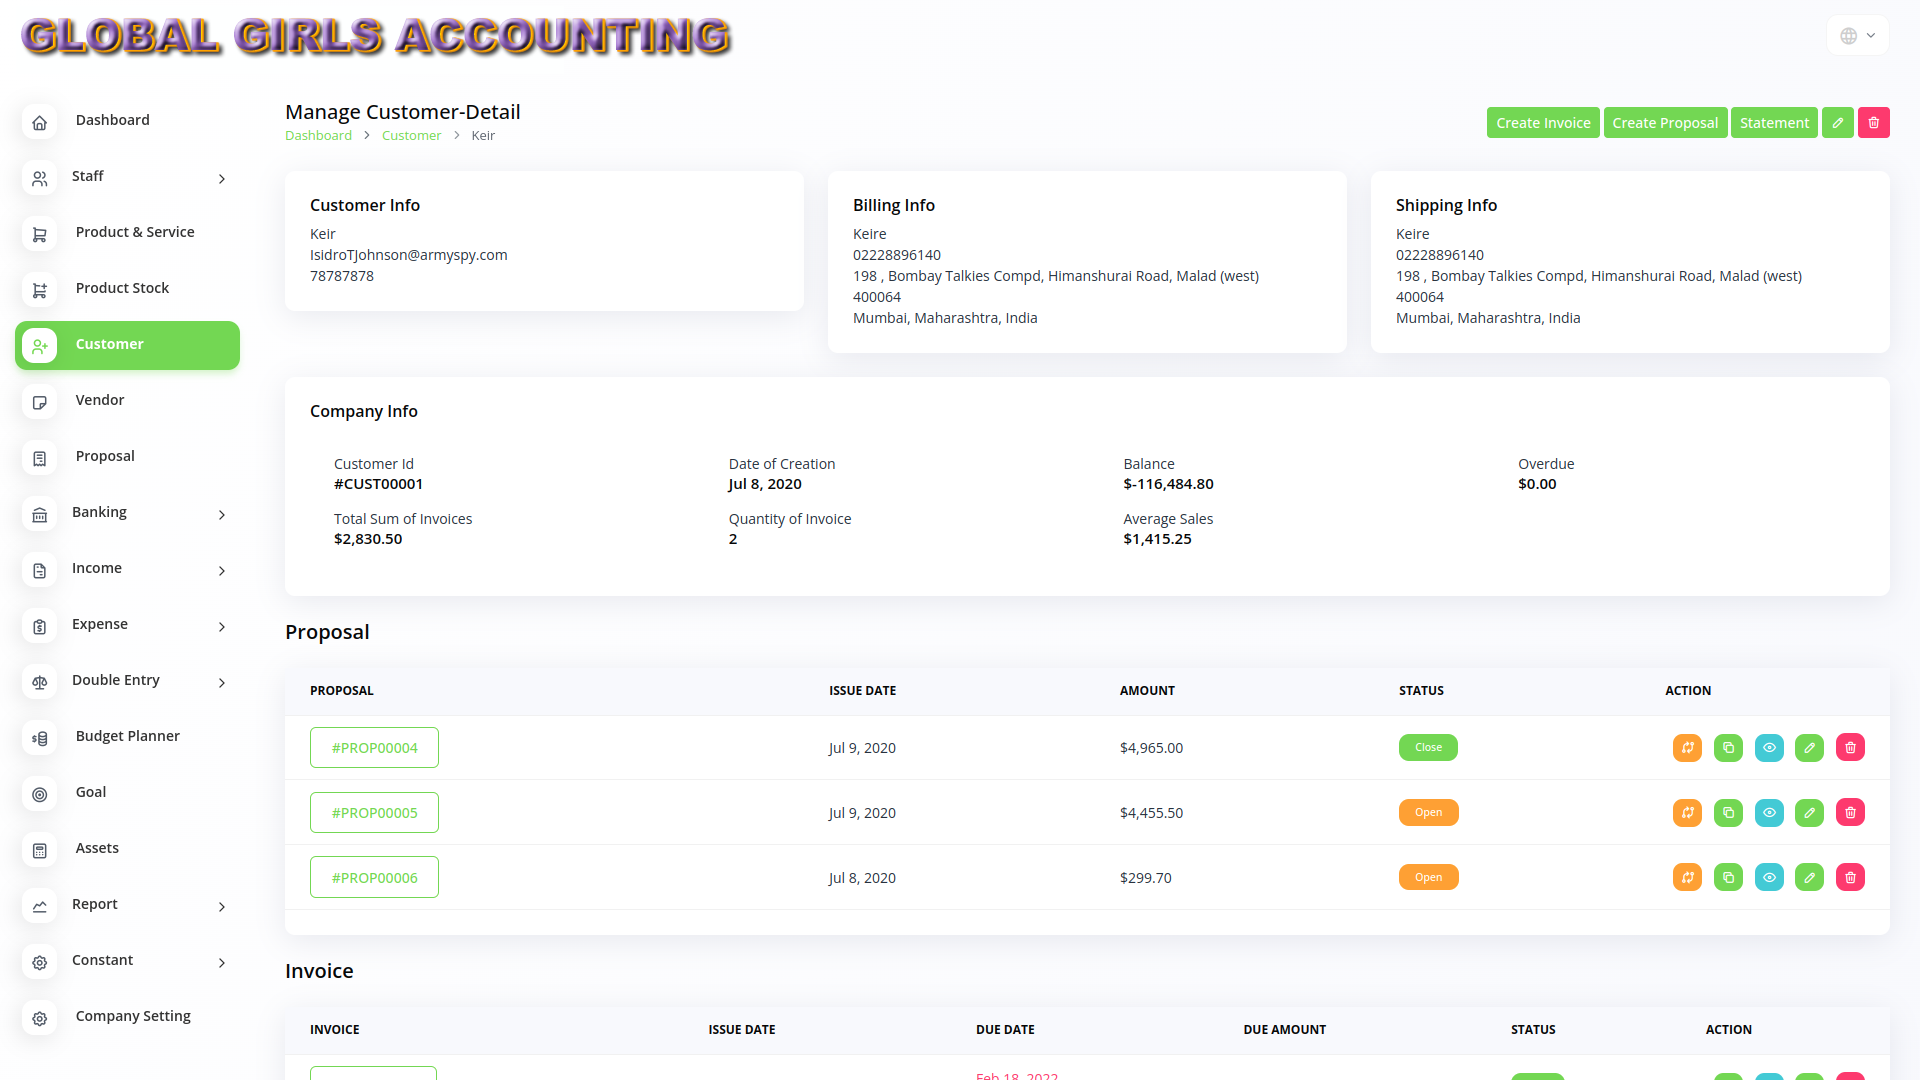1920x1080 pixels.
Task: Edit proposal #PROP00005 with pencil icon
Action: (1809, 813)
